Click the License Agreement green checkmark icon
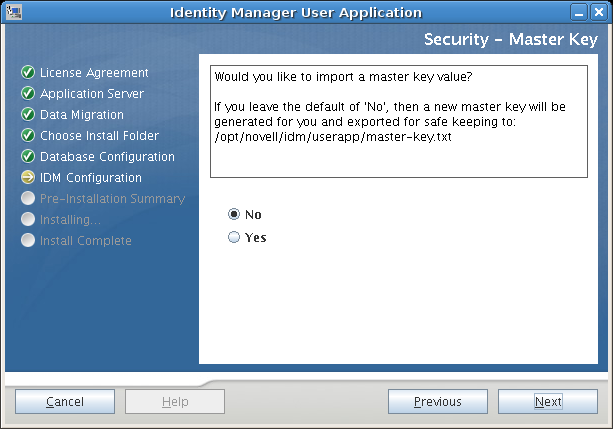This screenshot has width=613, height=429. click(x=28, y=73)
